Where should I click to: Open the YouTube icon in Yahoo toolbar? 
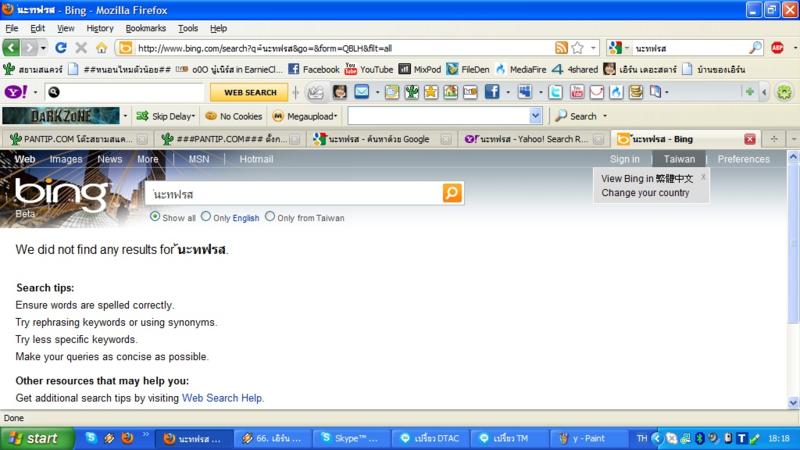coord(577,92)
